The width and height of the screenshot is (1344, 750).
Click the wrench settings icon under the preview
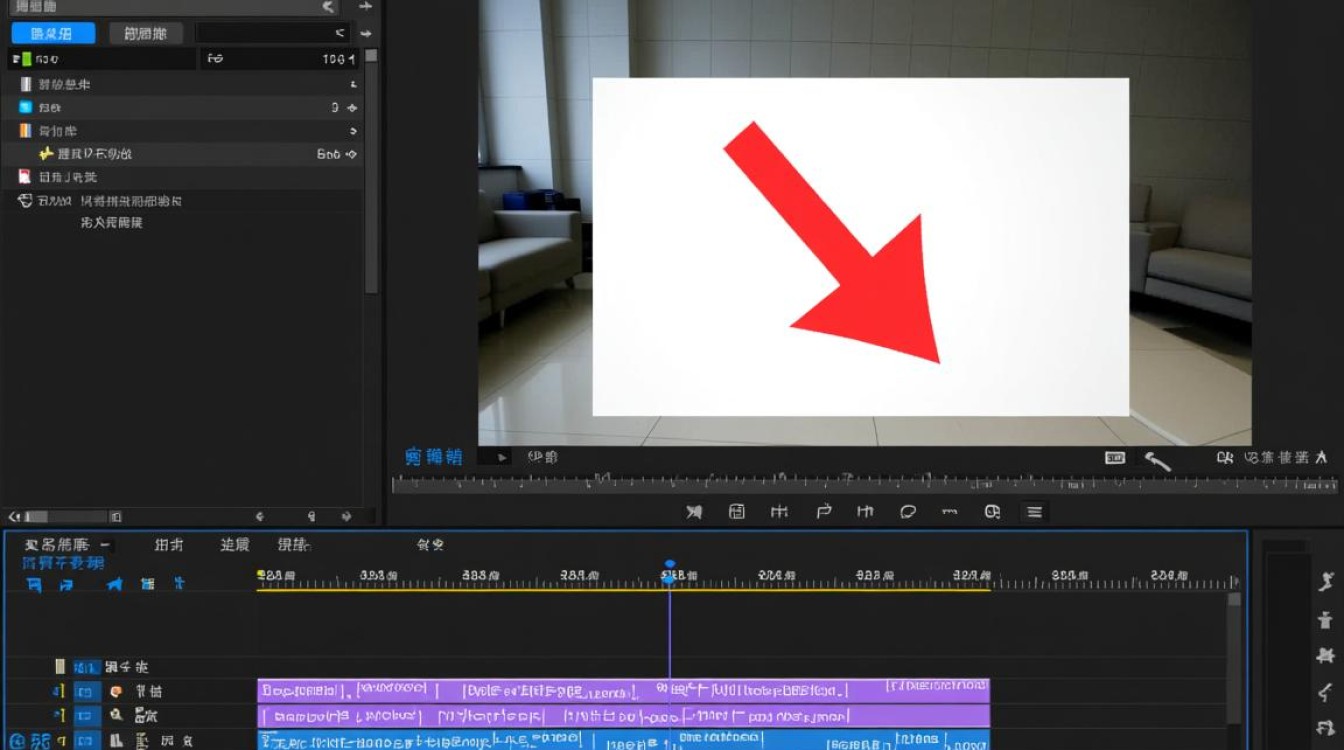click(x=1157, y=461)
